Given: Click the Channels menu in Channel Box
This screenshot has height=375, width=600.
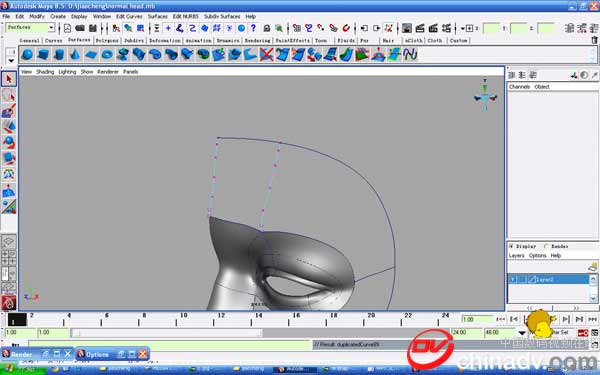Looking at the screenshot, I should (519, 87).
